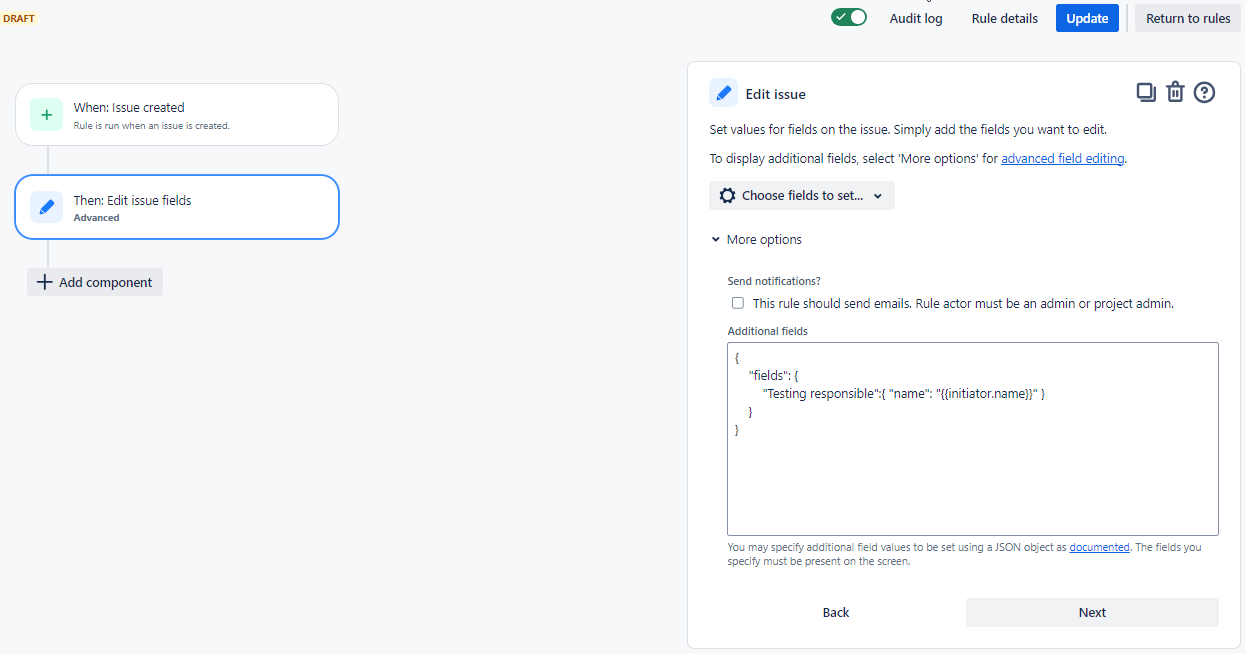Screen dimensions: 1245x654
Task: Click the Send notifications? label
Action: tap(774, 282)
